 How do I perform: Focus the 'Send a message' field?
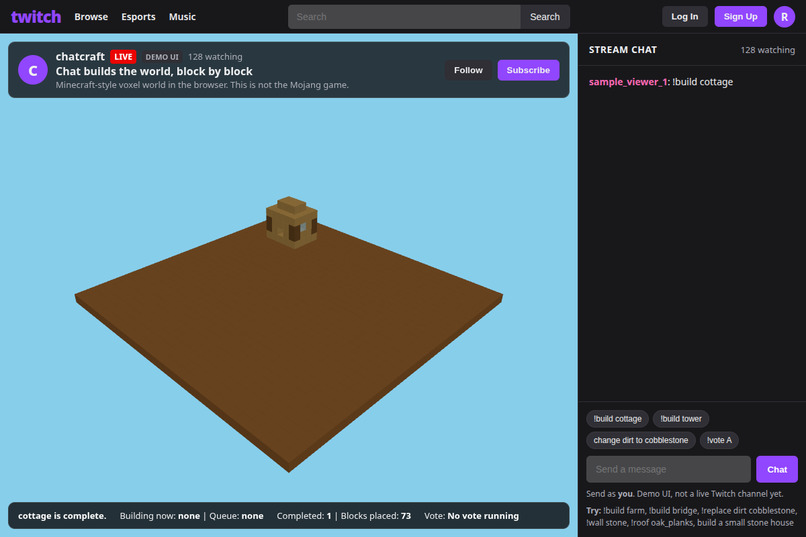[668, 469]
